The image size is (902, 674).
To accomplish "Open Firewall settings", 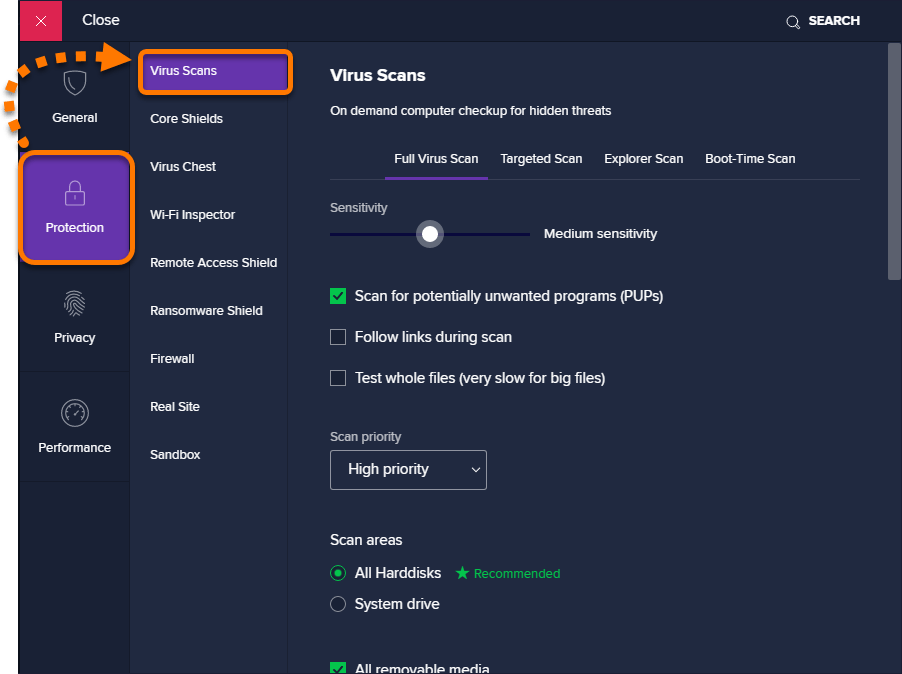I will (x=172, y=359).
